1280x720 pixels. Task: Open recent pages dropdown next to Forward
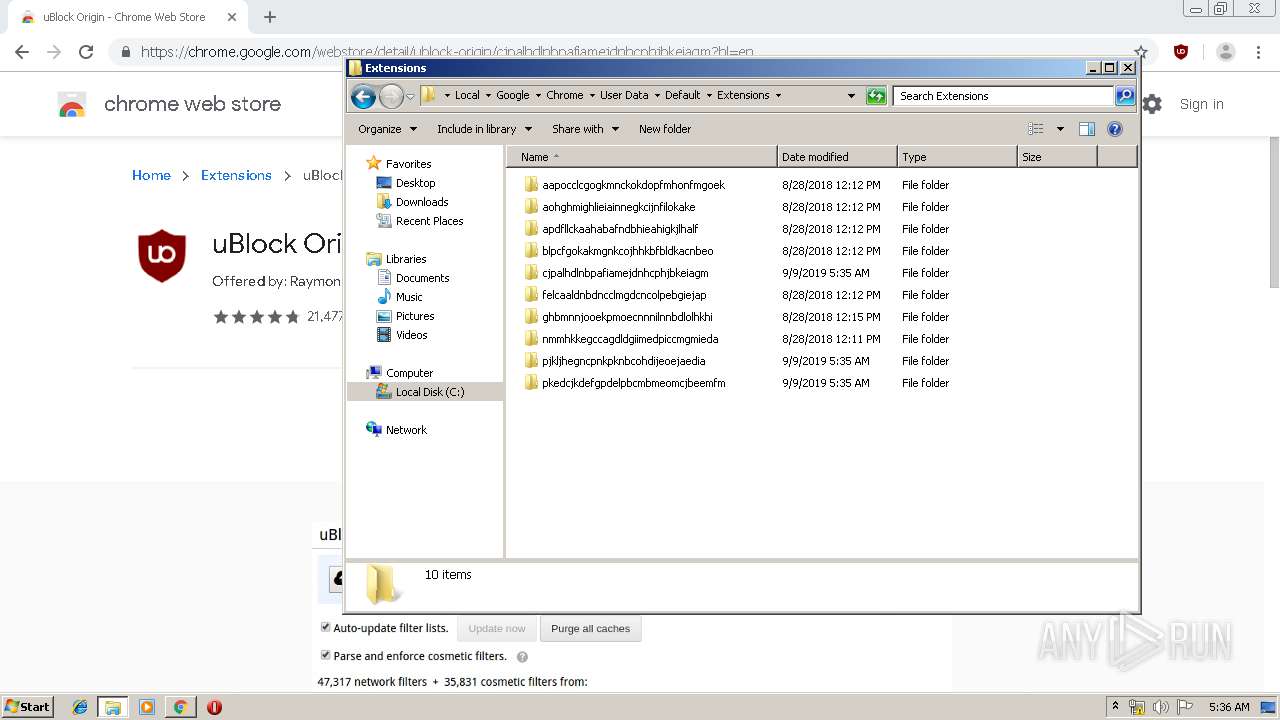click(x=410, y=97)
